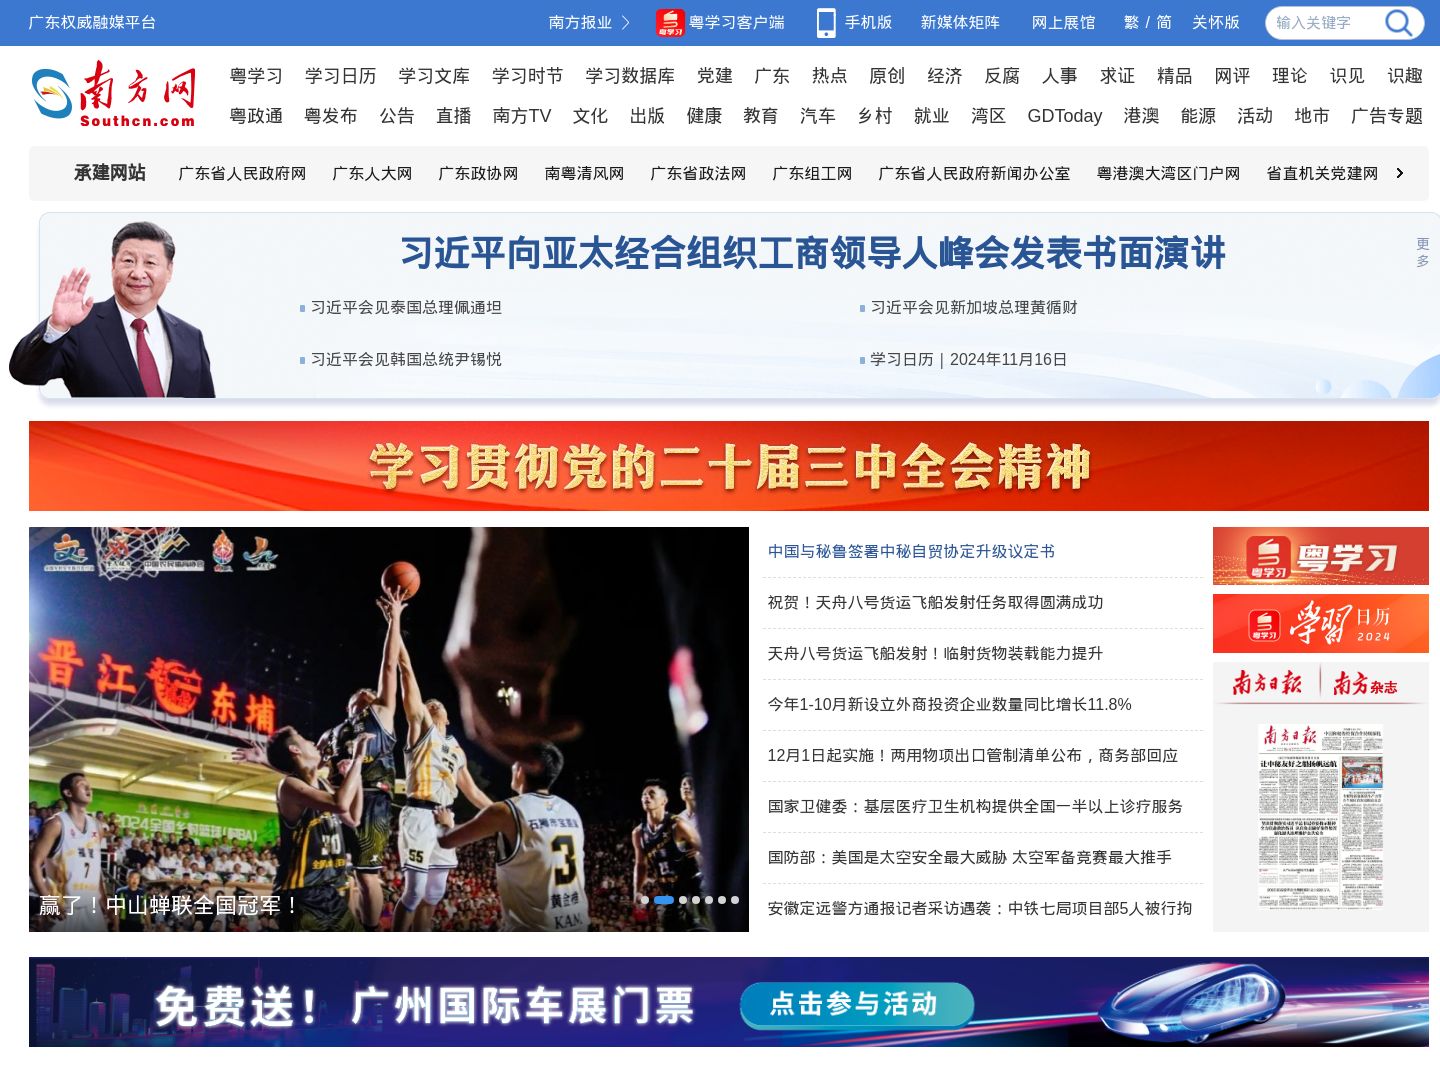Click the 学习日历 2024 sidebar banner
Image resolution: width=1440 pixels, height=1080 pixels.
1321,624
